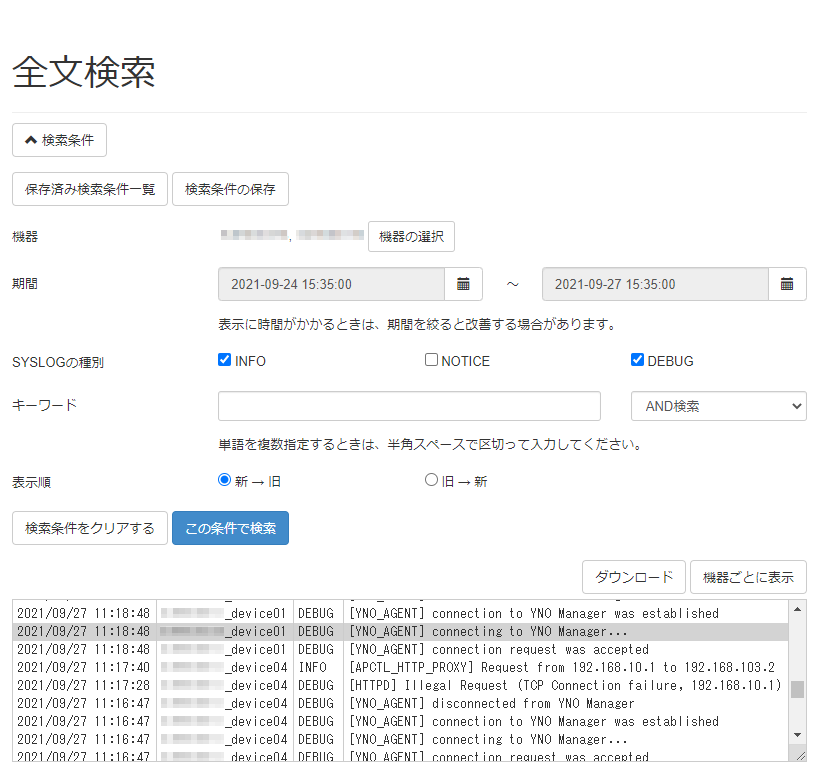Open the 機器の選択 device picker

pos(411,236)
